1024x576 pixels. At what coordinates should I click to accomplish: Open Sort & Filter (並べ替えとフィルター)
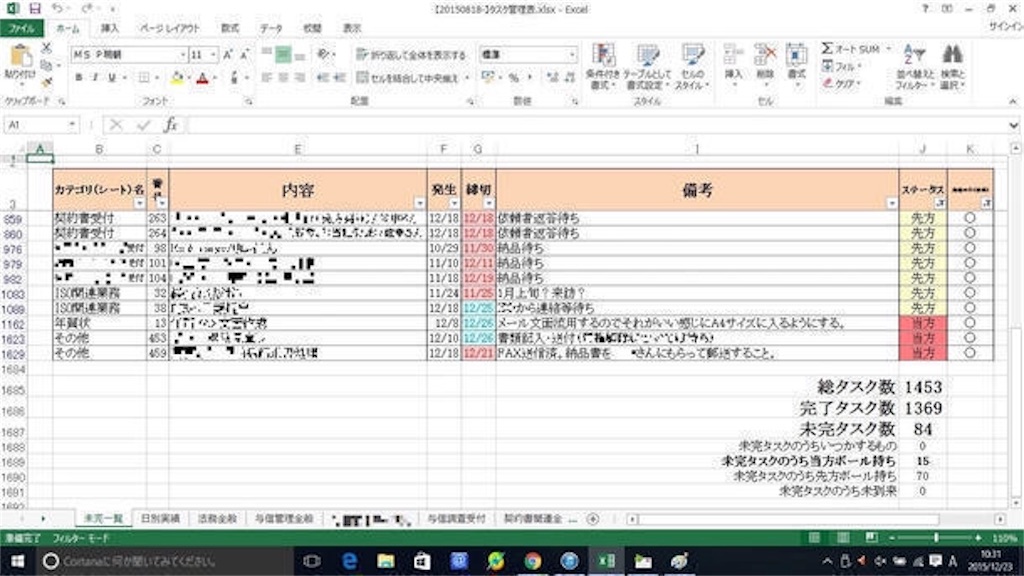pyautogui.click(x=915, y=66)
